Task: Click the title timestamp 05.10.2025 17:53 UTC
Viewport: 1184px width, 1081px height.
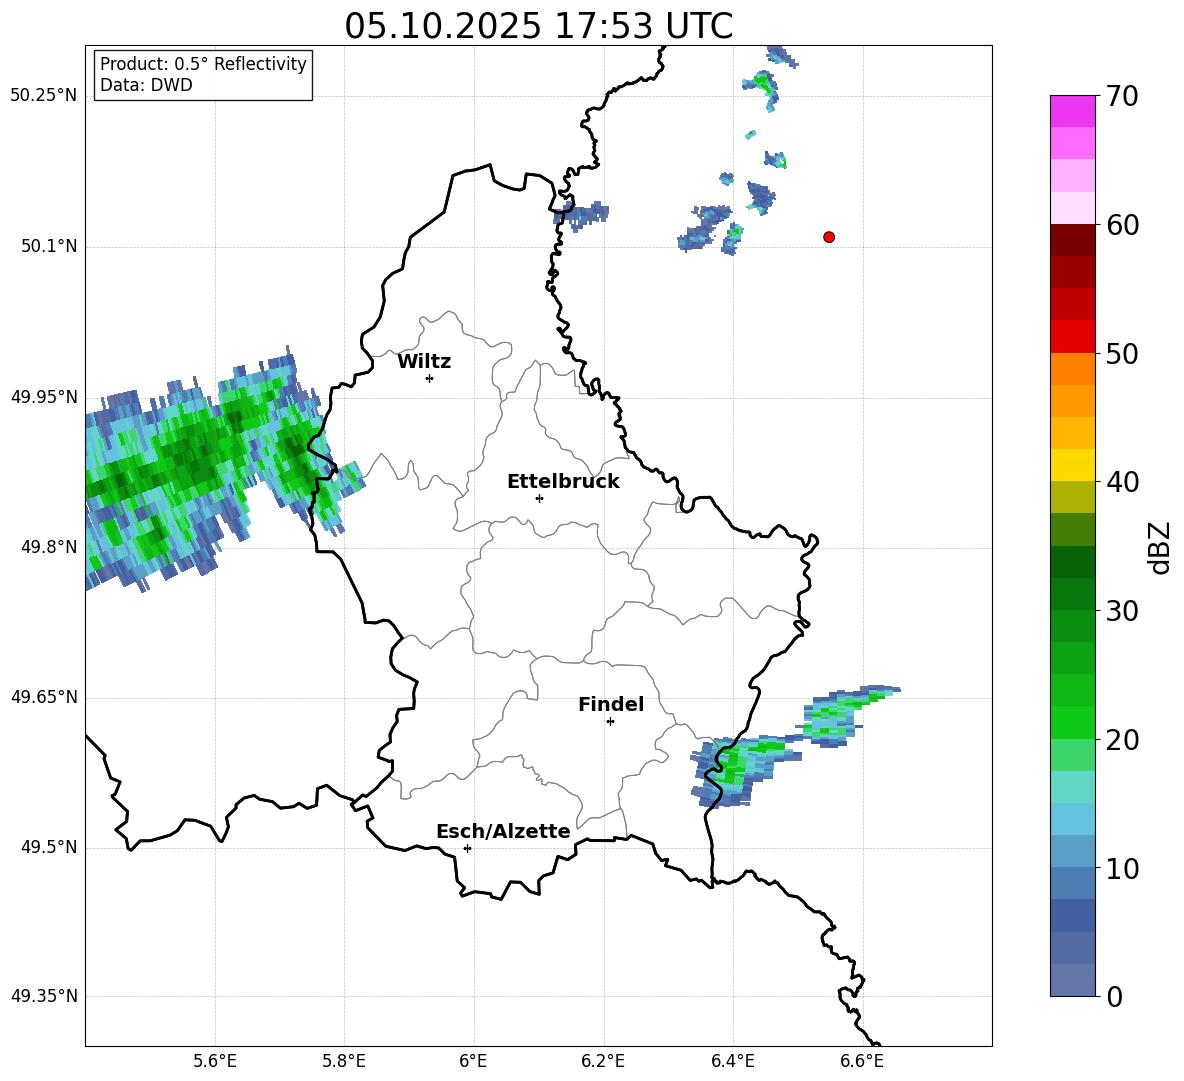Action: 538,26
